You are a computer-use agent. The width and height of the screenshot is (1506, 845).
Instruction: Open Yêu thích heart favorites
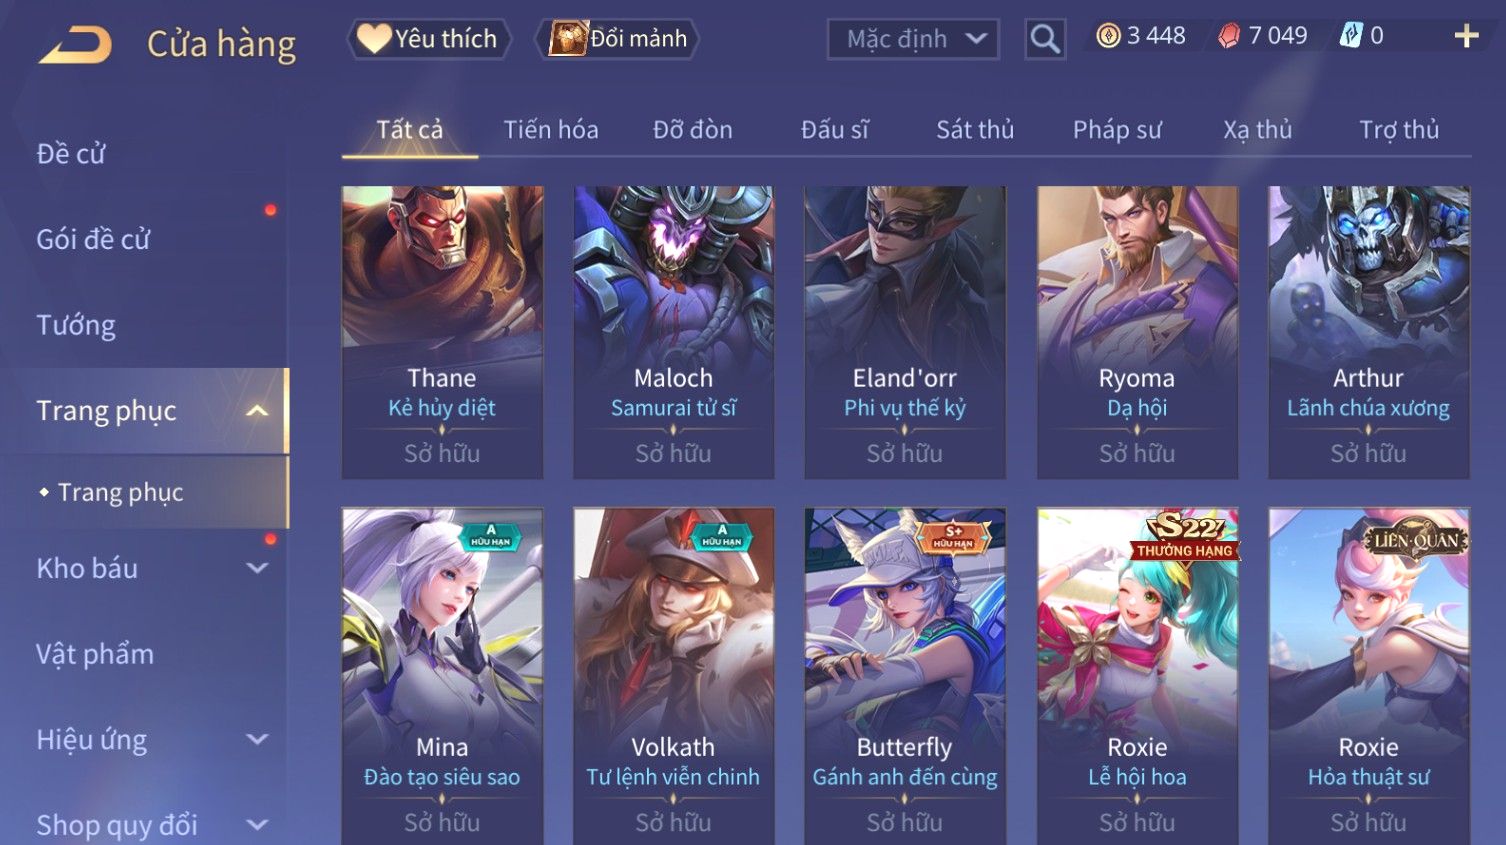click(x=429, y=39)
